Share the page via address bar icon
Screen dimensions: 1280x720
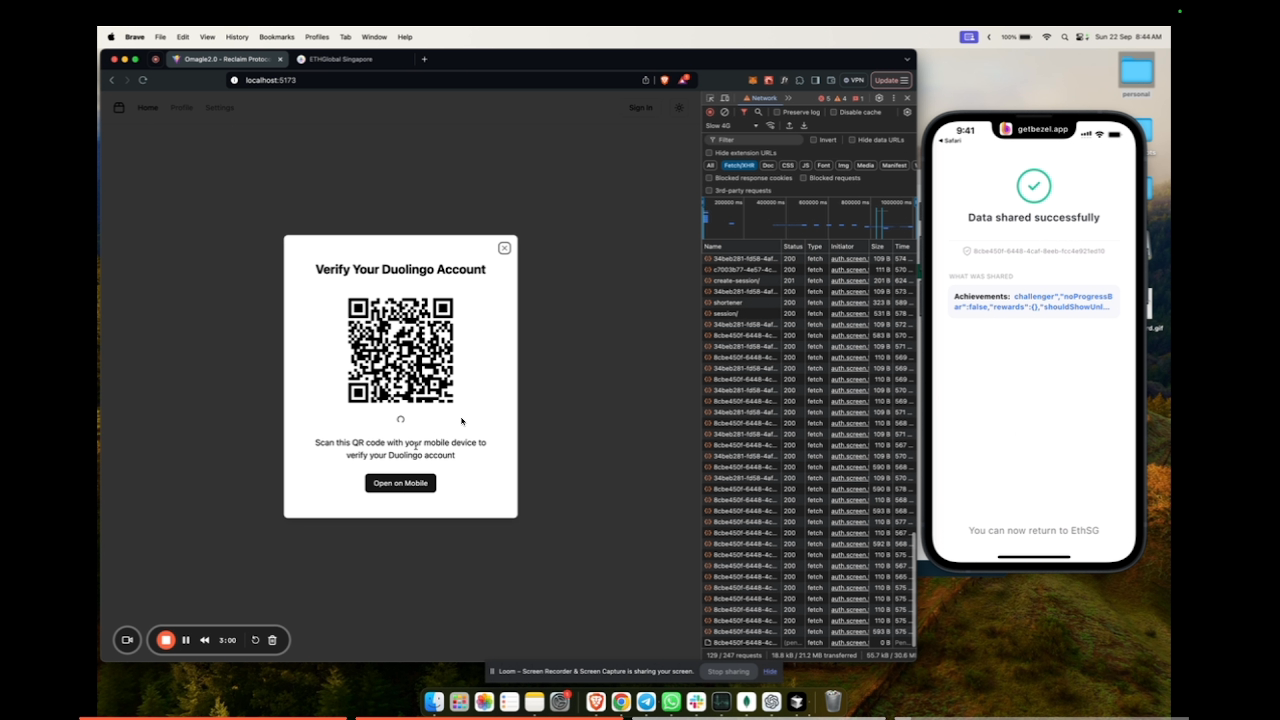(646, 80)
